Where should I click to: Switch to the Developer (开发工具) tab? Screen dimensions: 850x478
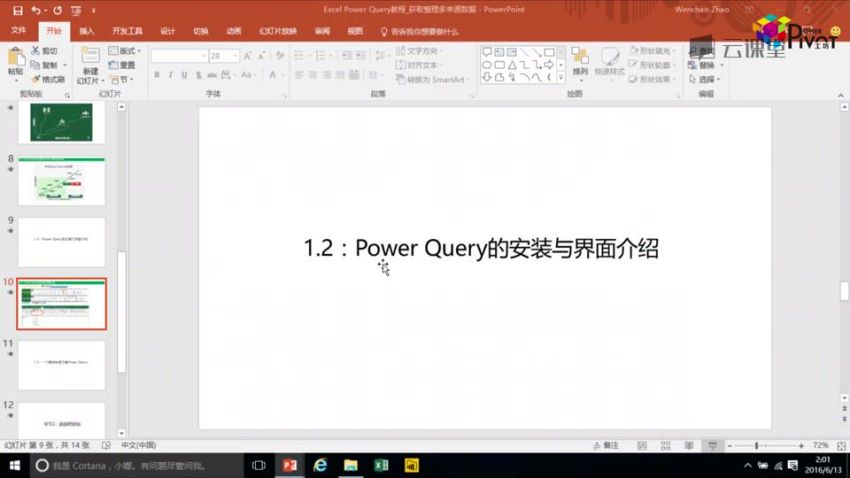[127, 31]
